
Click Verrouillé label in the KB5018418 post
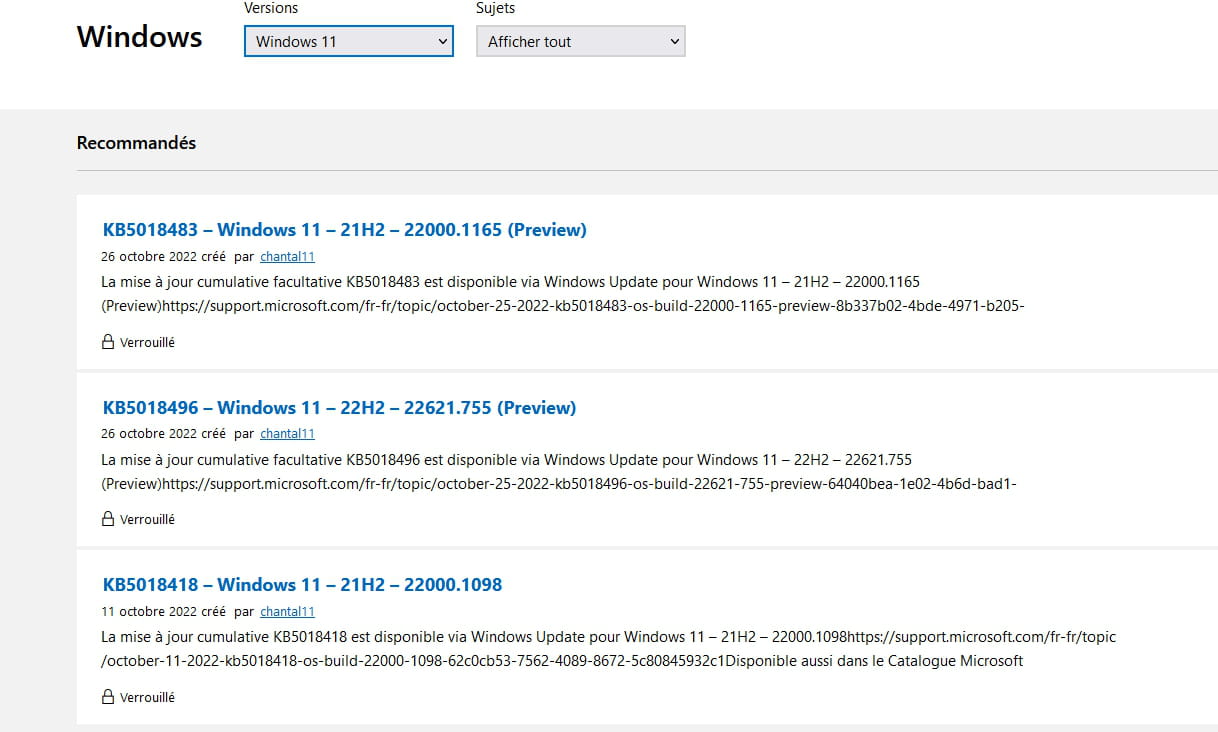147,697
